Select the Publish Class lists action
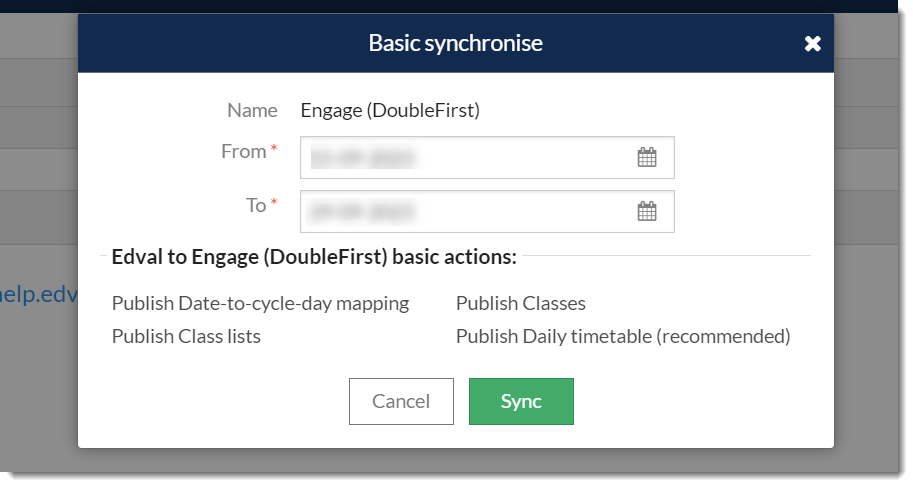 click(186, 337)
